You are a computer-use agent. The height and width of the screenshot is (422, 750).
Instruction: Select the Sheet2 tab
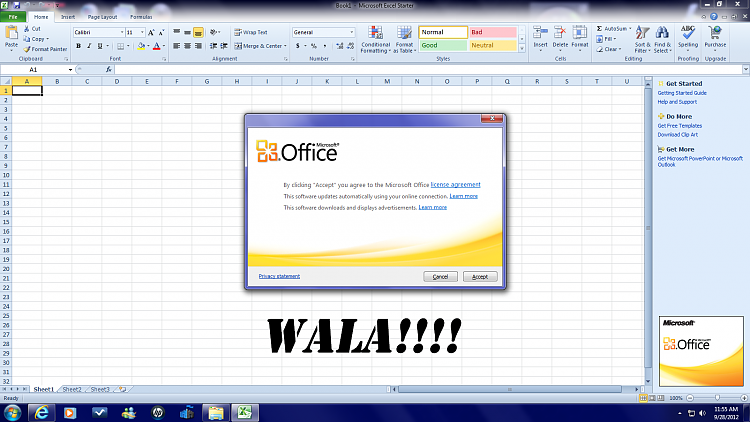[72, 389]
